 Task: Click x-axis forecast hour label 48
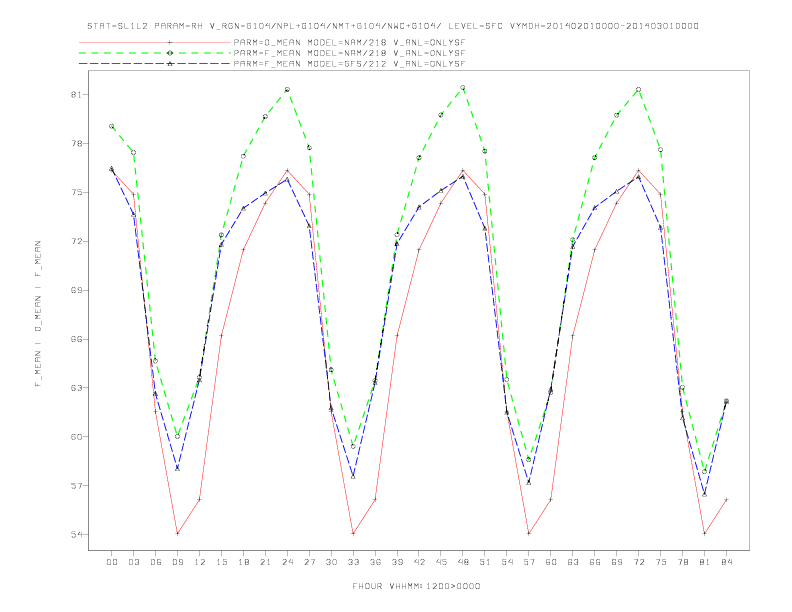point(463,562)
